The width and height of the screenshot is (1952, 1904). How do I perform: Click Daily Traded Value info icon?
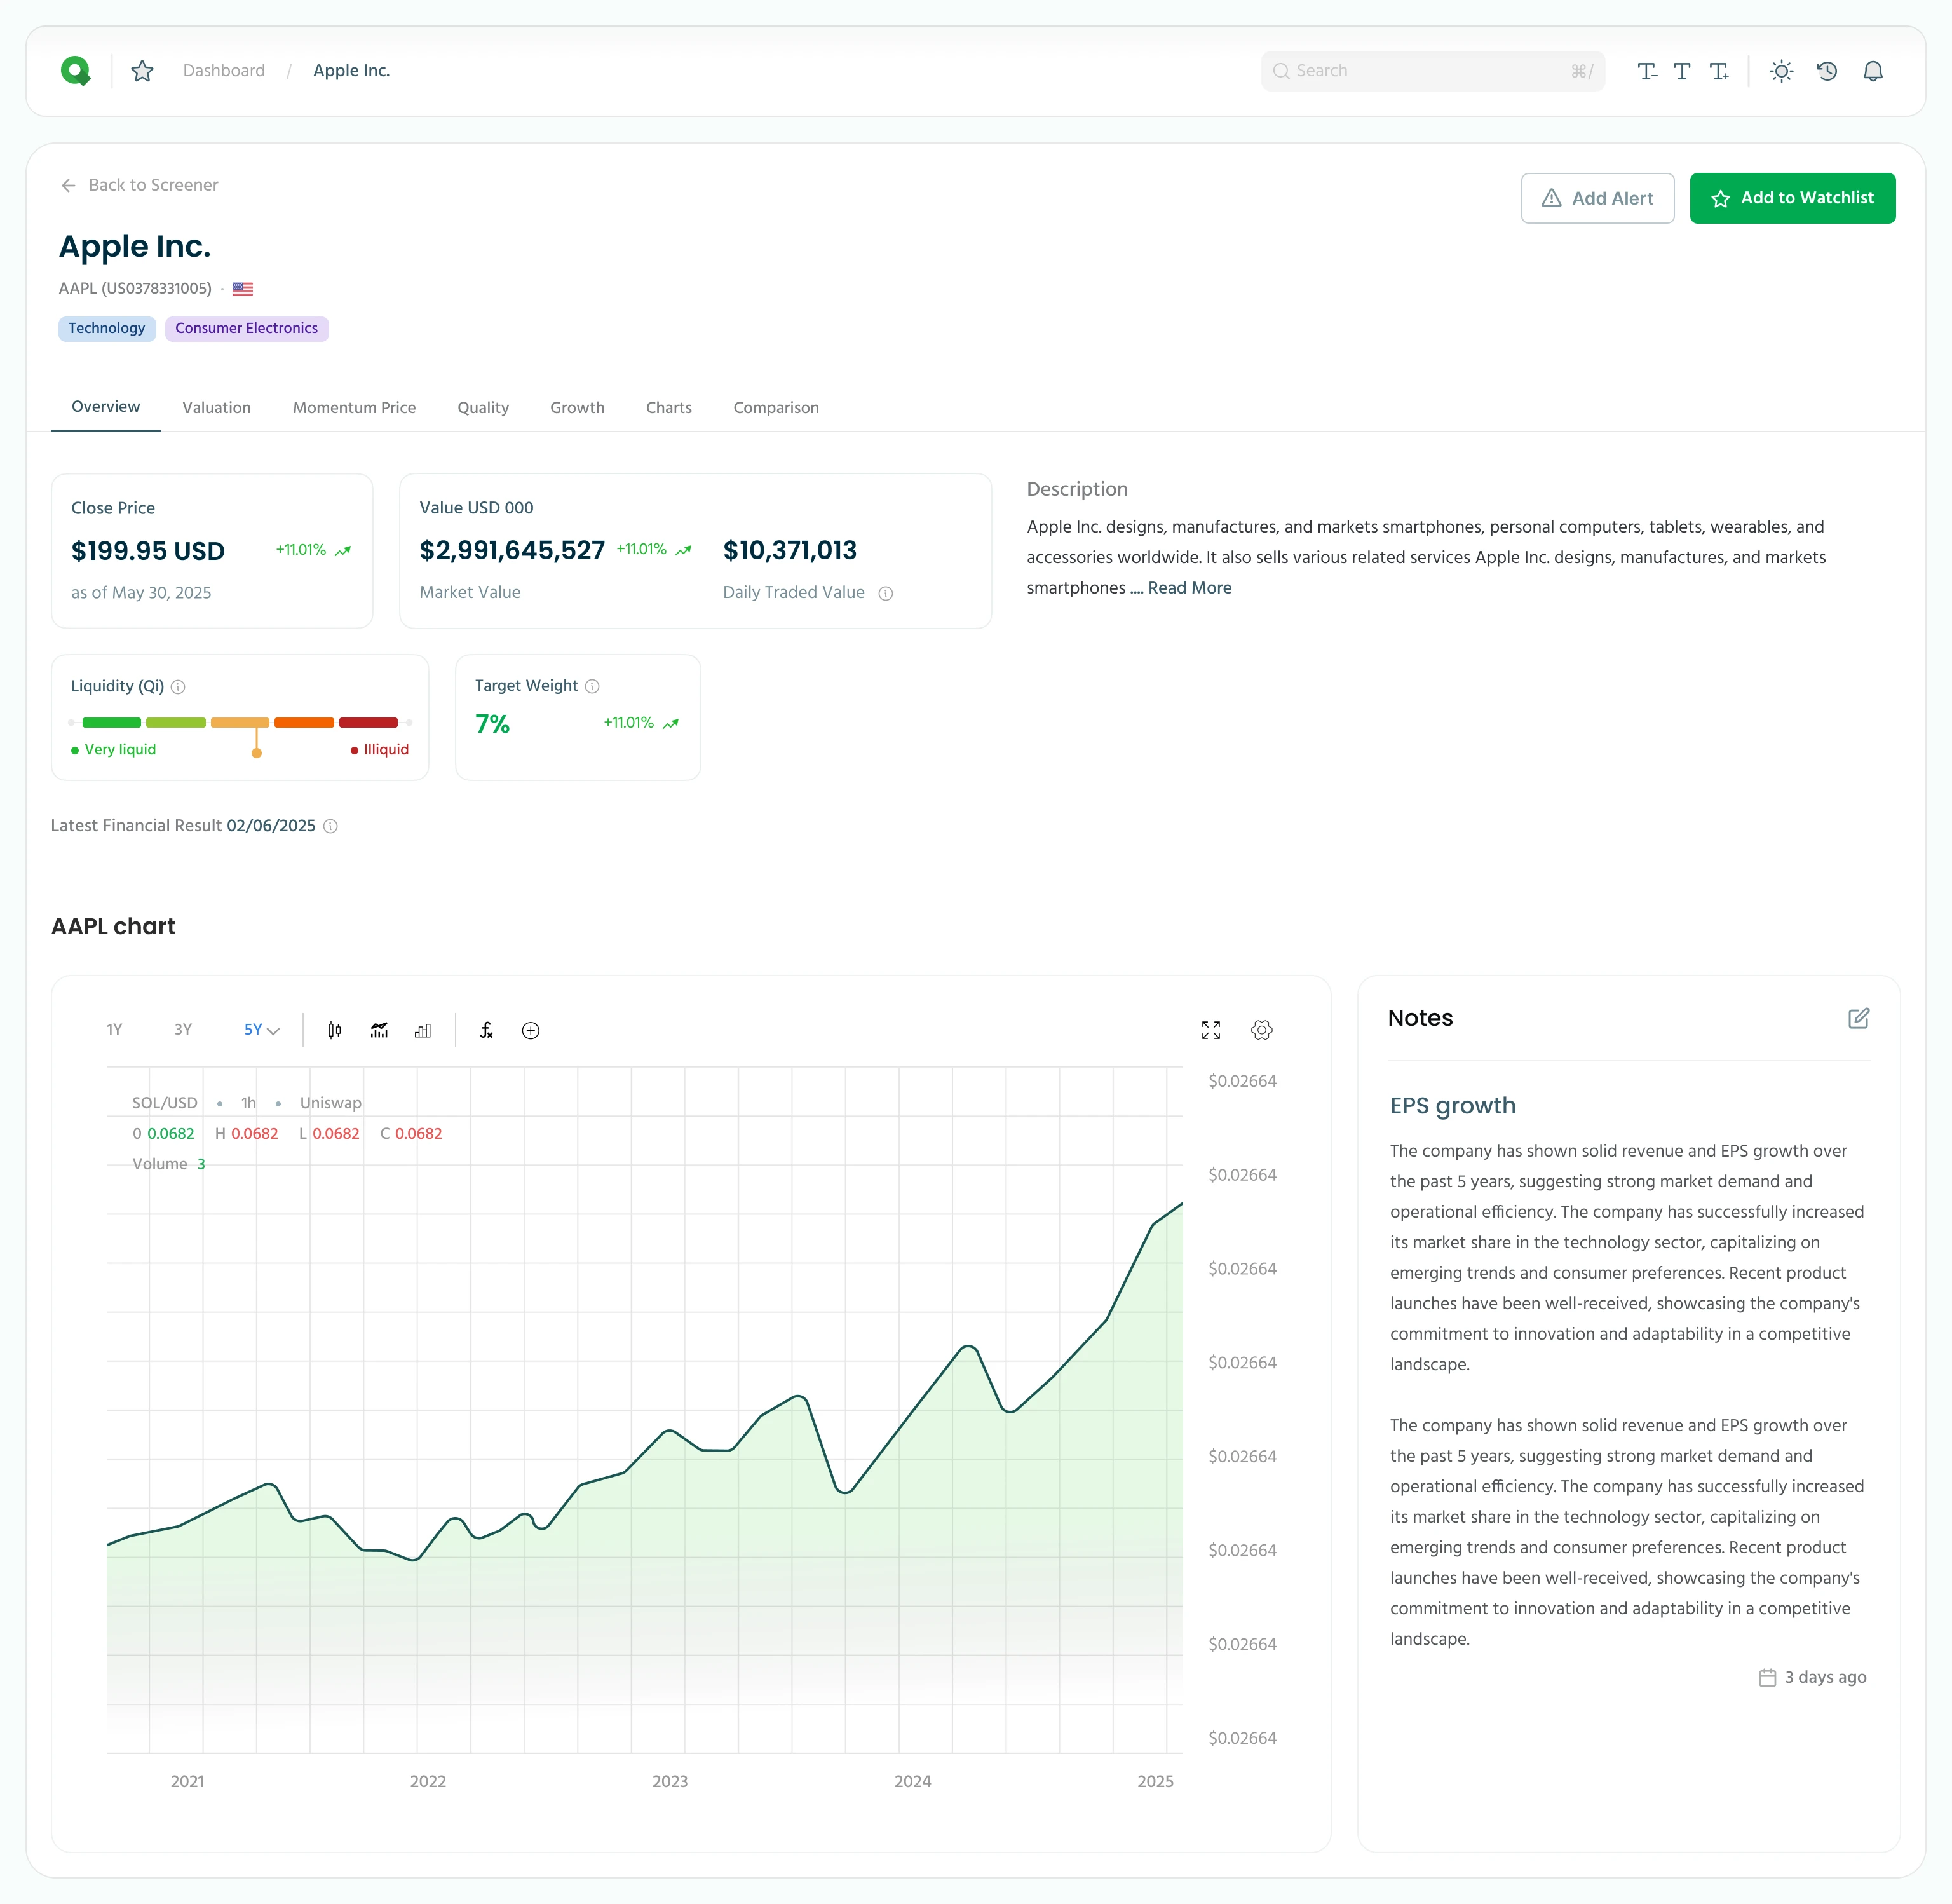pyautogui.click(x=885, y=593)
